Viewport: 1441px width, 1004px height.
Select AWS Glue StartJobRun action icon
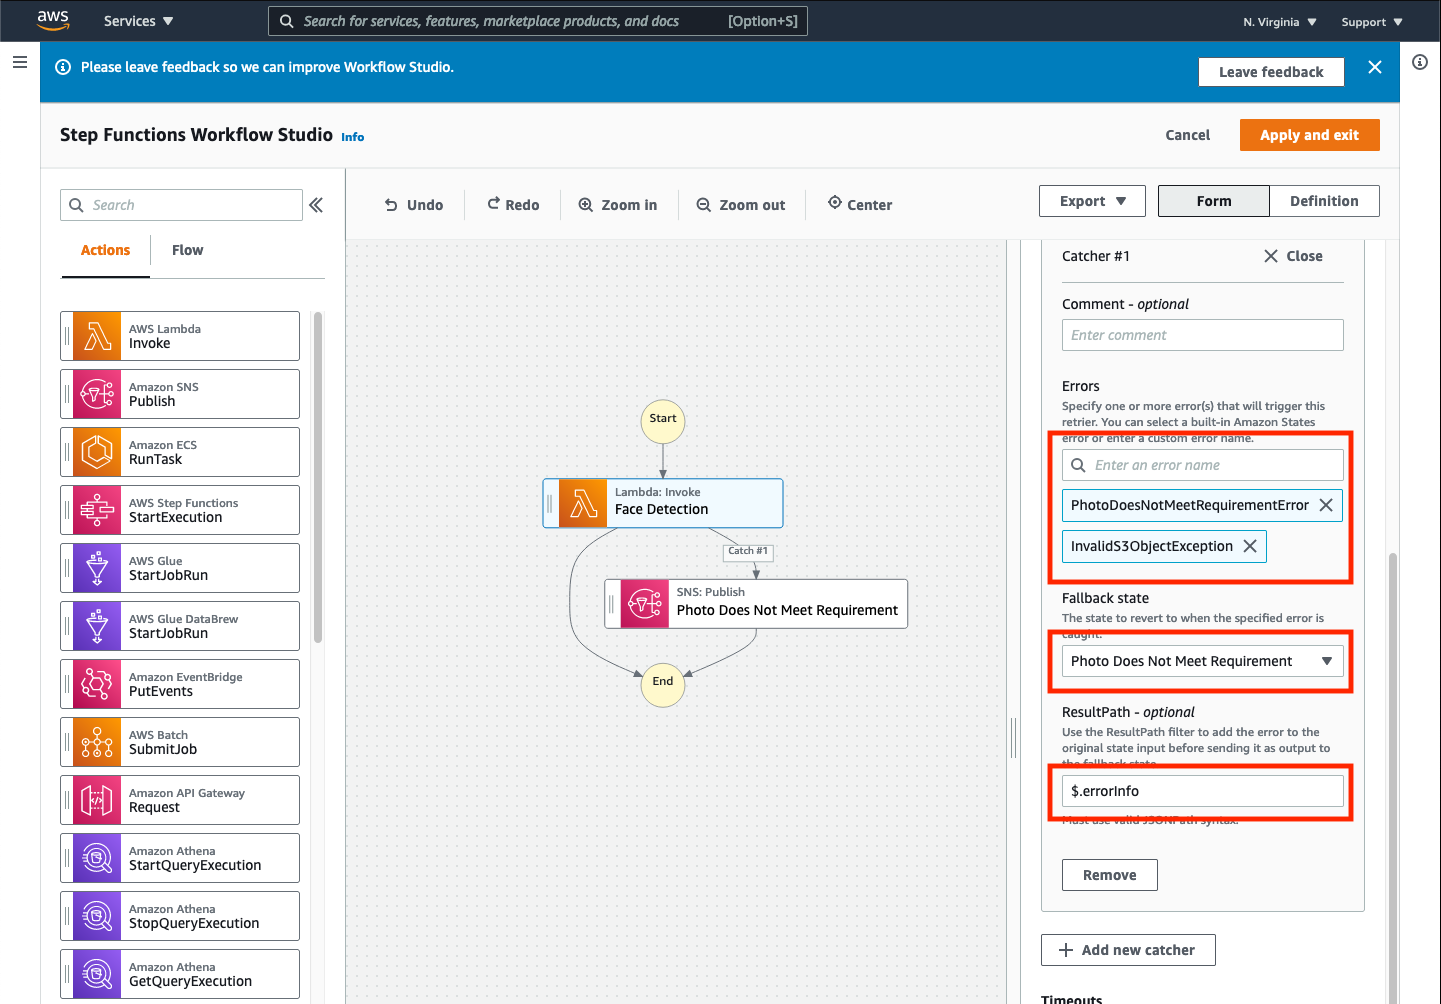(x=97, y=568)
